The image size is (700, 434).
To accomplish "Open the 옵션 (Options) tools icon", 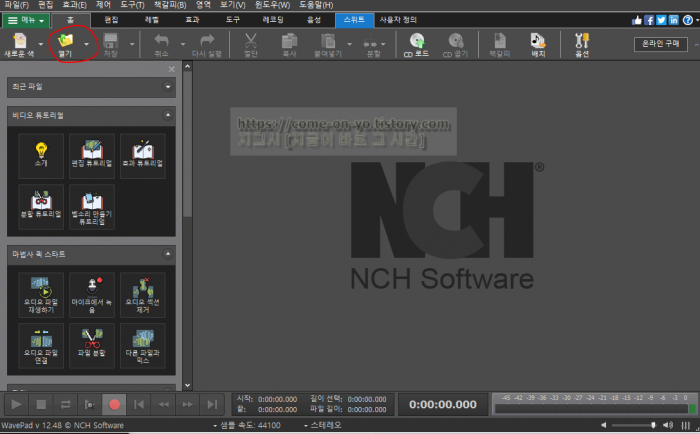I will (581, 42).
